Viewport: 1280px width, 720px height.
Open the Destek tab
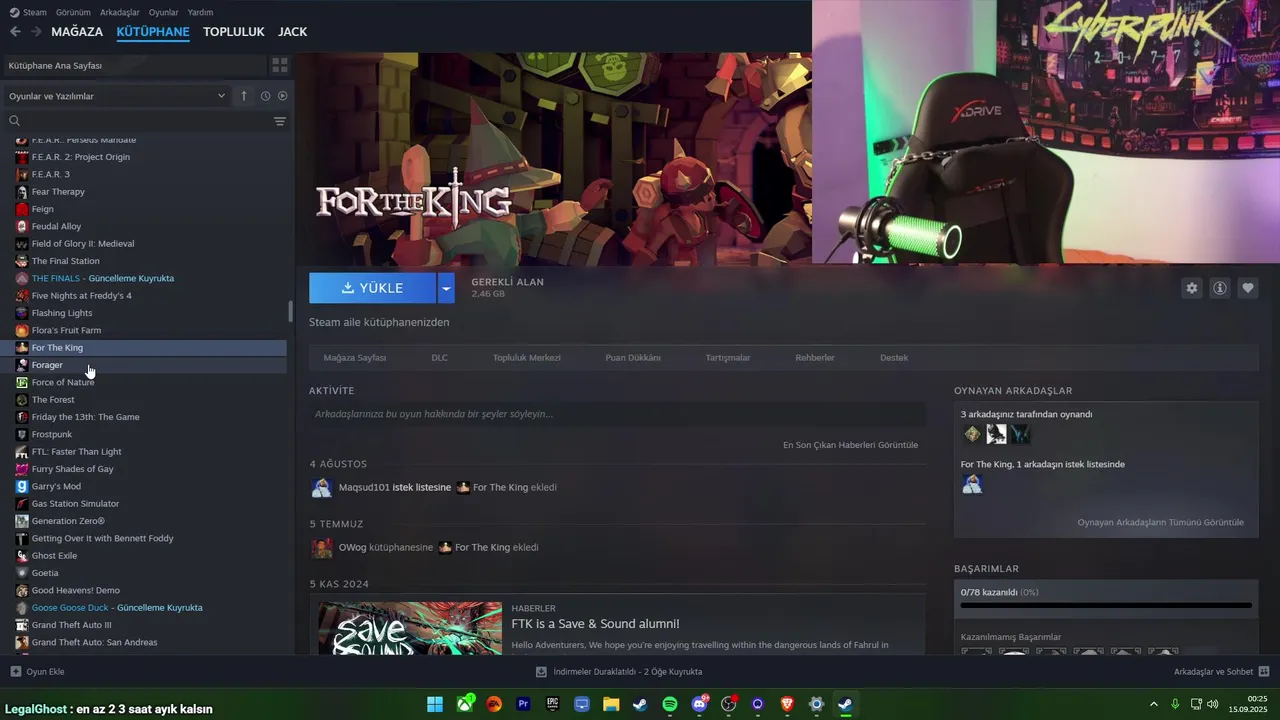click(x=894, y=357)
